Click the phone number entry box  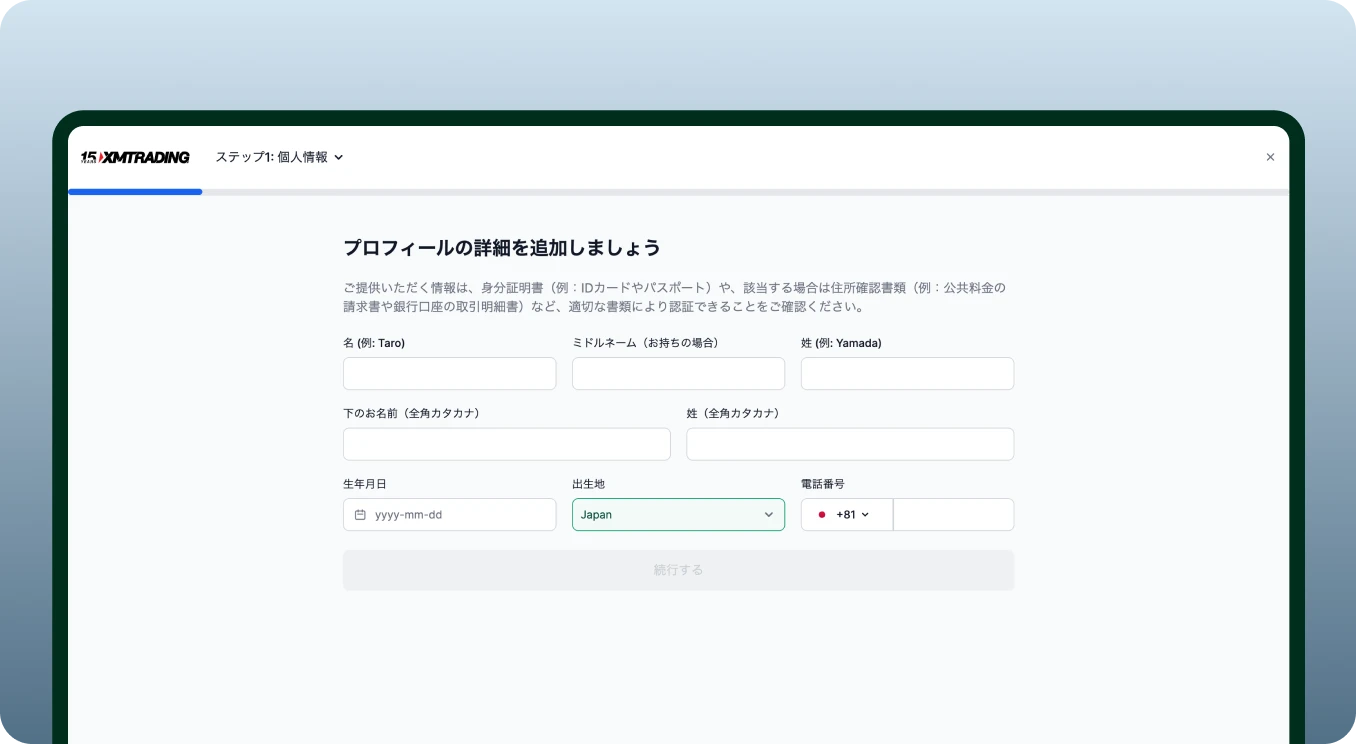click(953, 514)
